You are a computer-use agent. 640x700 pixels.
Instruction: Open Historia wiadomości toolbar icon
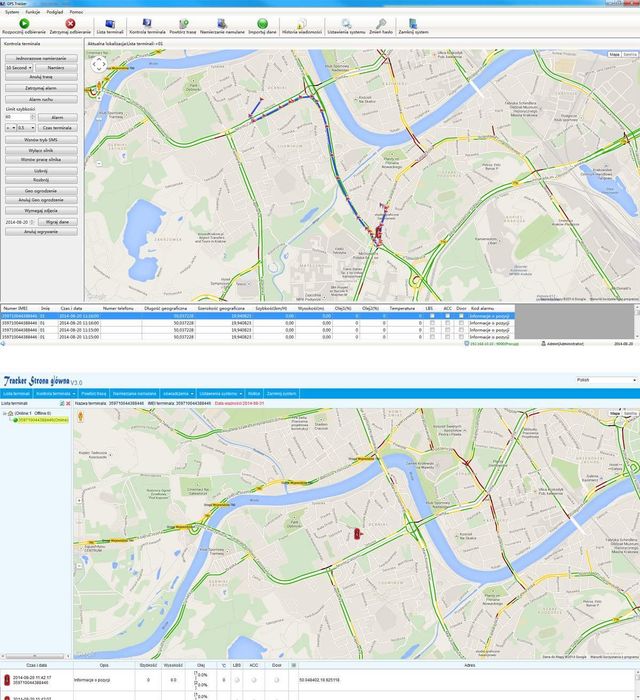point(301,24)
